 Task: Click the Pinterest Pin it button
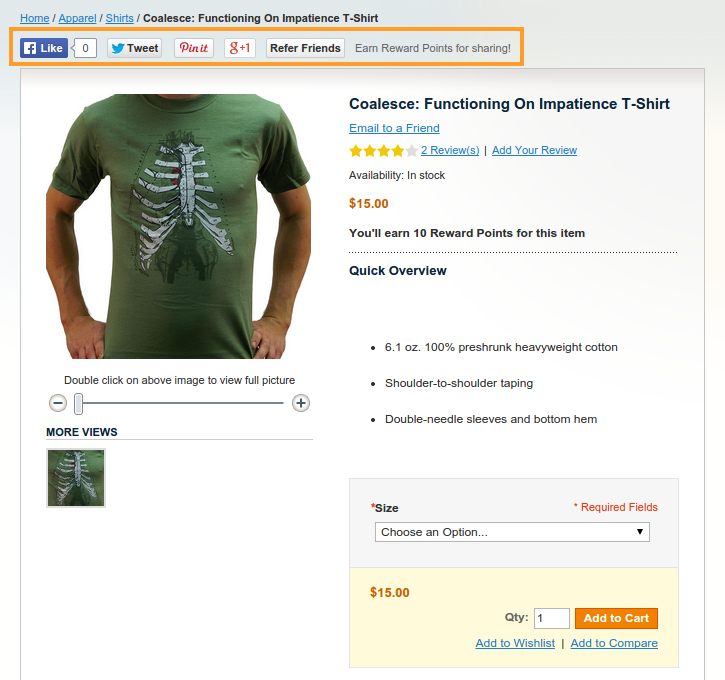[194, 48]
